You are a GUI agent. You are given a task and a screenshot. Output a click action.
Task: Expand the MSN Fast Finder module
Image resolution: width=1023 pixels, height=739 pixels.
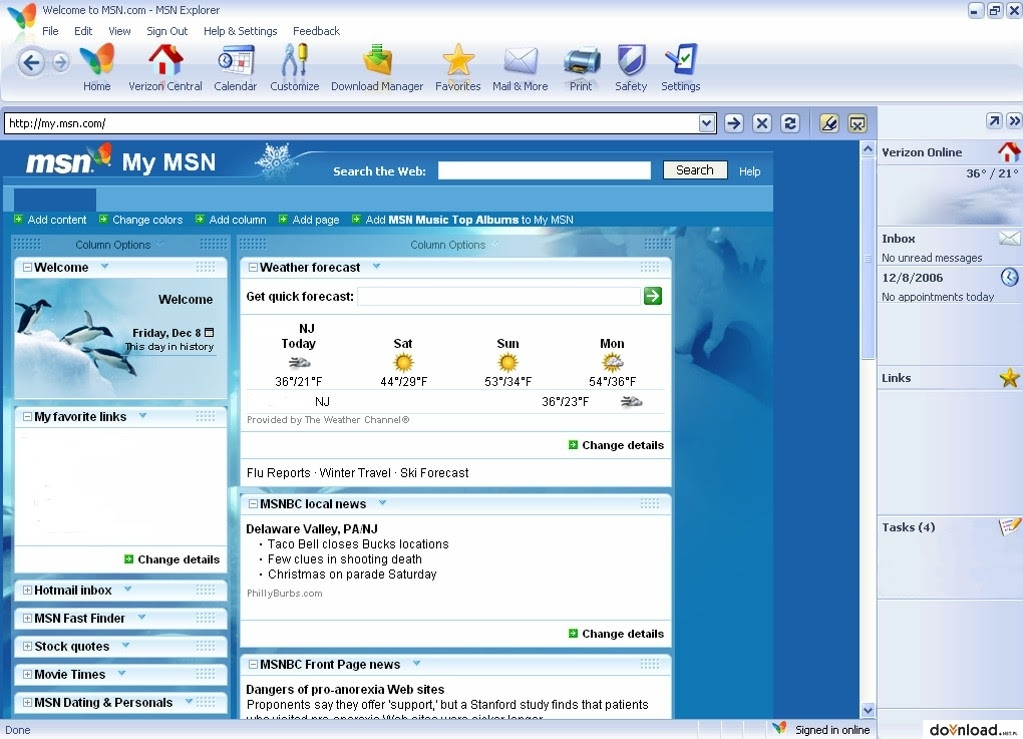pos(27,618)
